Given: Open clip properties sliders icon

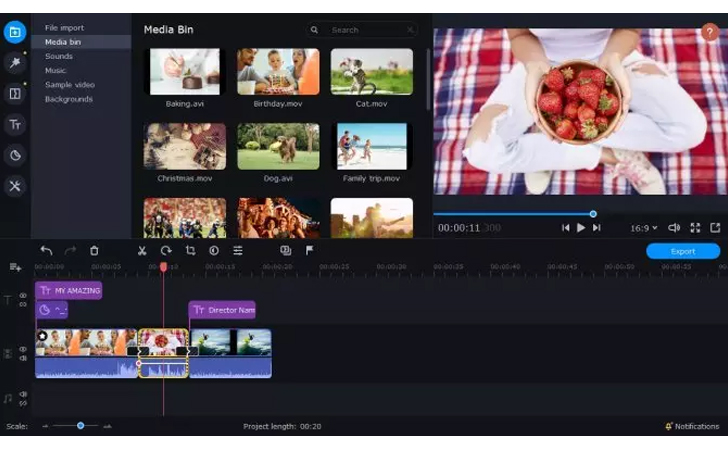Looking at the screenshot, I should (x=238, y=251).
